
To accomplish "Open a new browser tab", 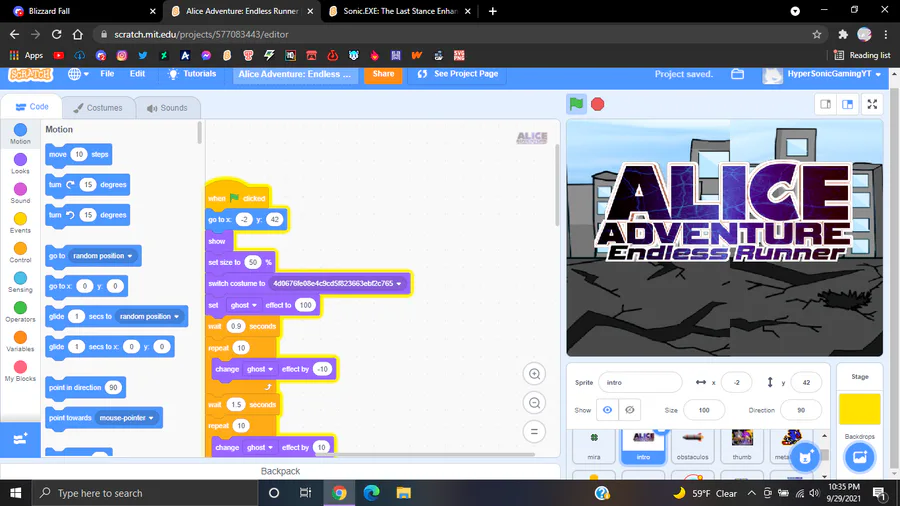I will point(492,11).
